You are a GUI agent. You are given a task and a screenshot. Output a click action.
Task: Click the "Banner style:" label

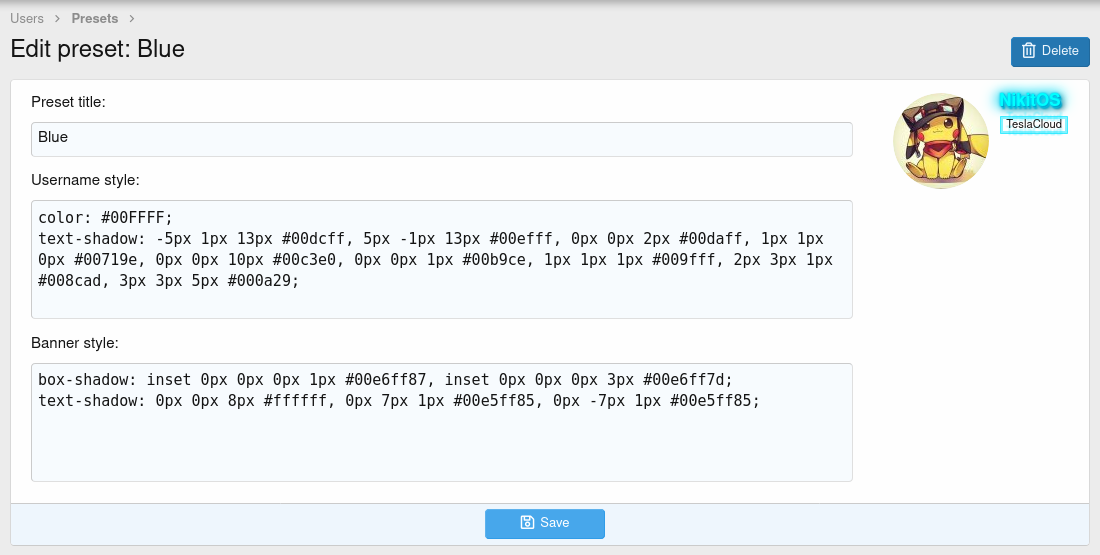point(75,343)
